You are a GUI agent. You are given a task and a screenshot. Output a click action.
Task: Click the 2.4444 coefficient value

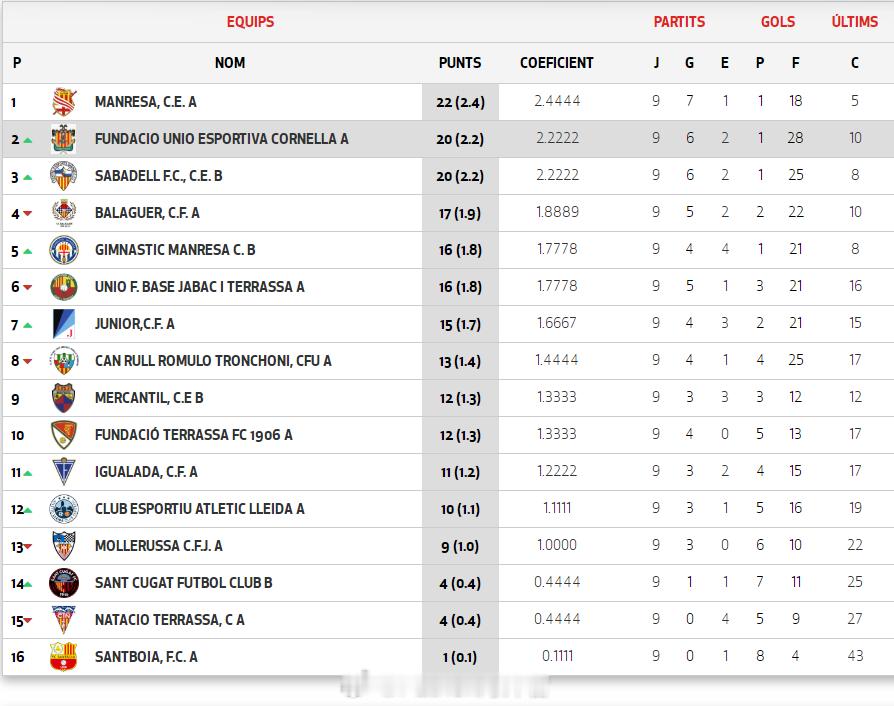(557, 101)
